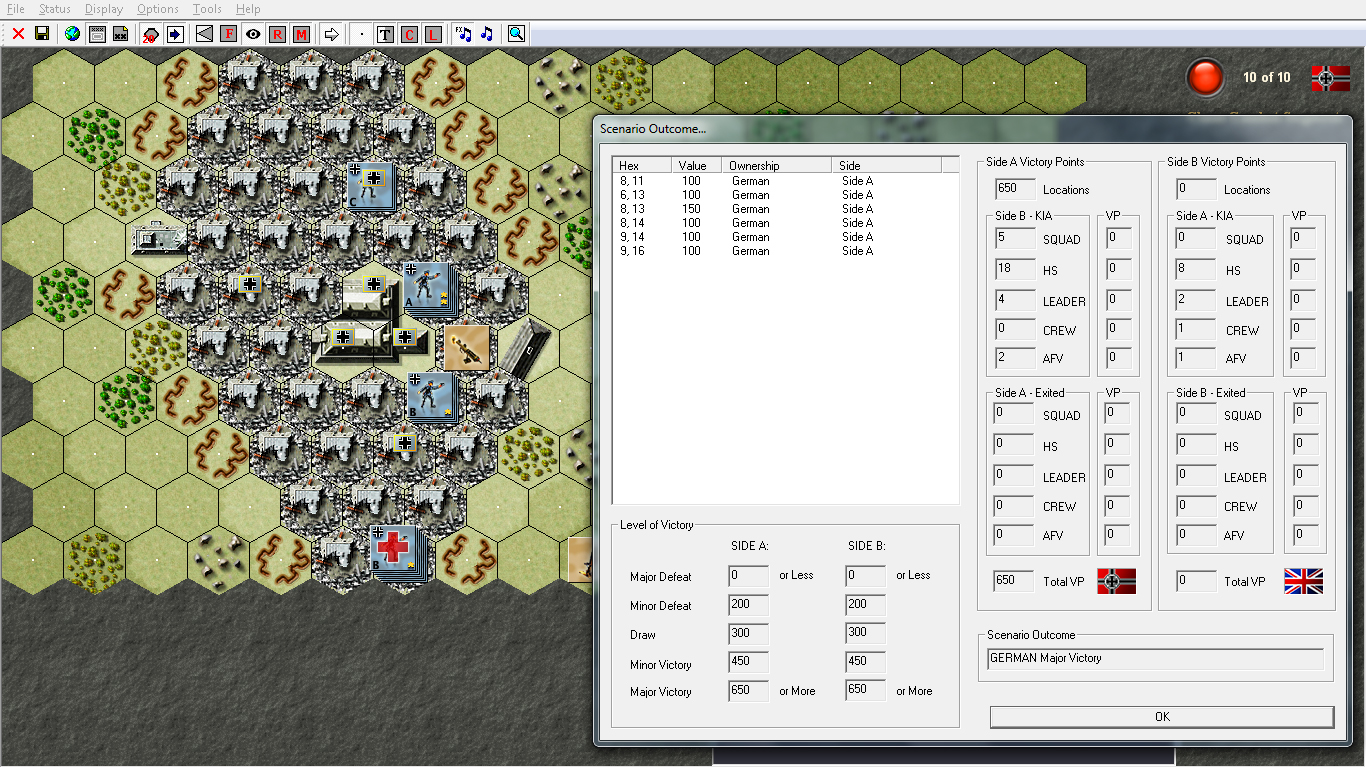Click the R (Rout) toolbar icon
This screenshot has width=1366, height=768.
pyautogui.click(x=276, y=33)
